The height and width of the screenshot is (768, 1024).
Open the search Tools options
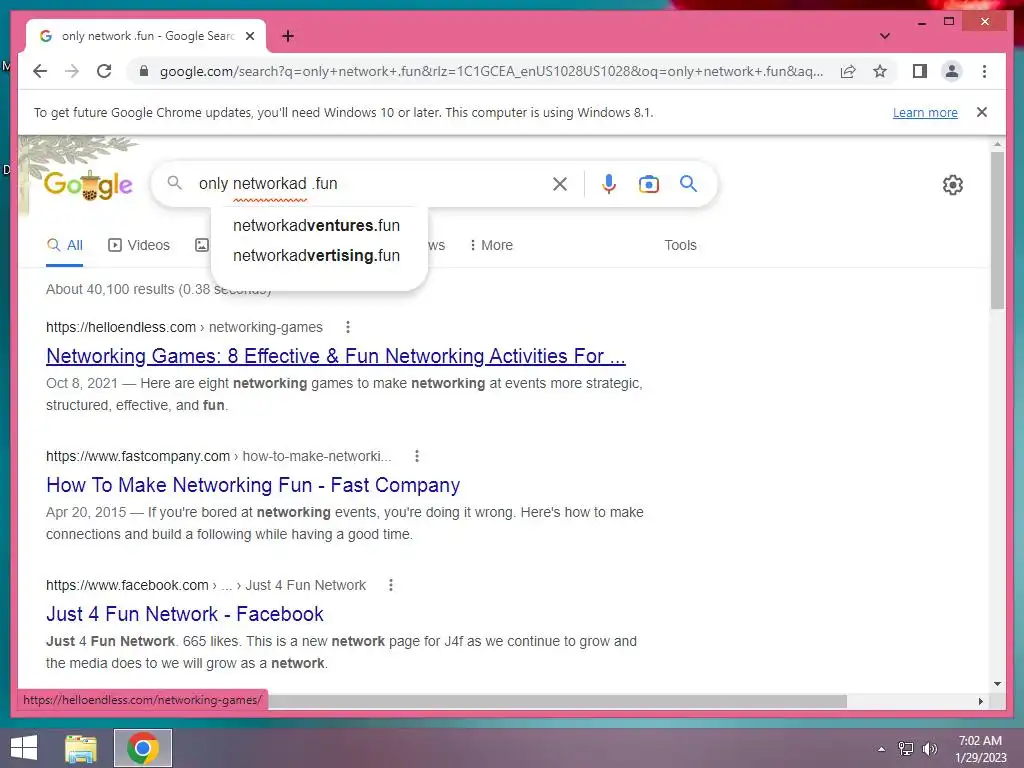(x=680, y=246)
